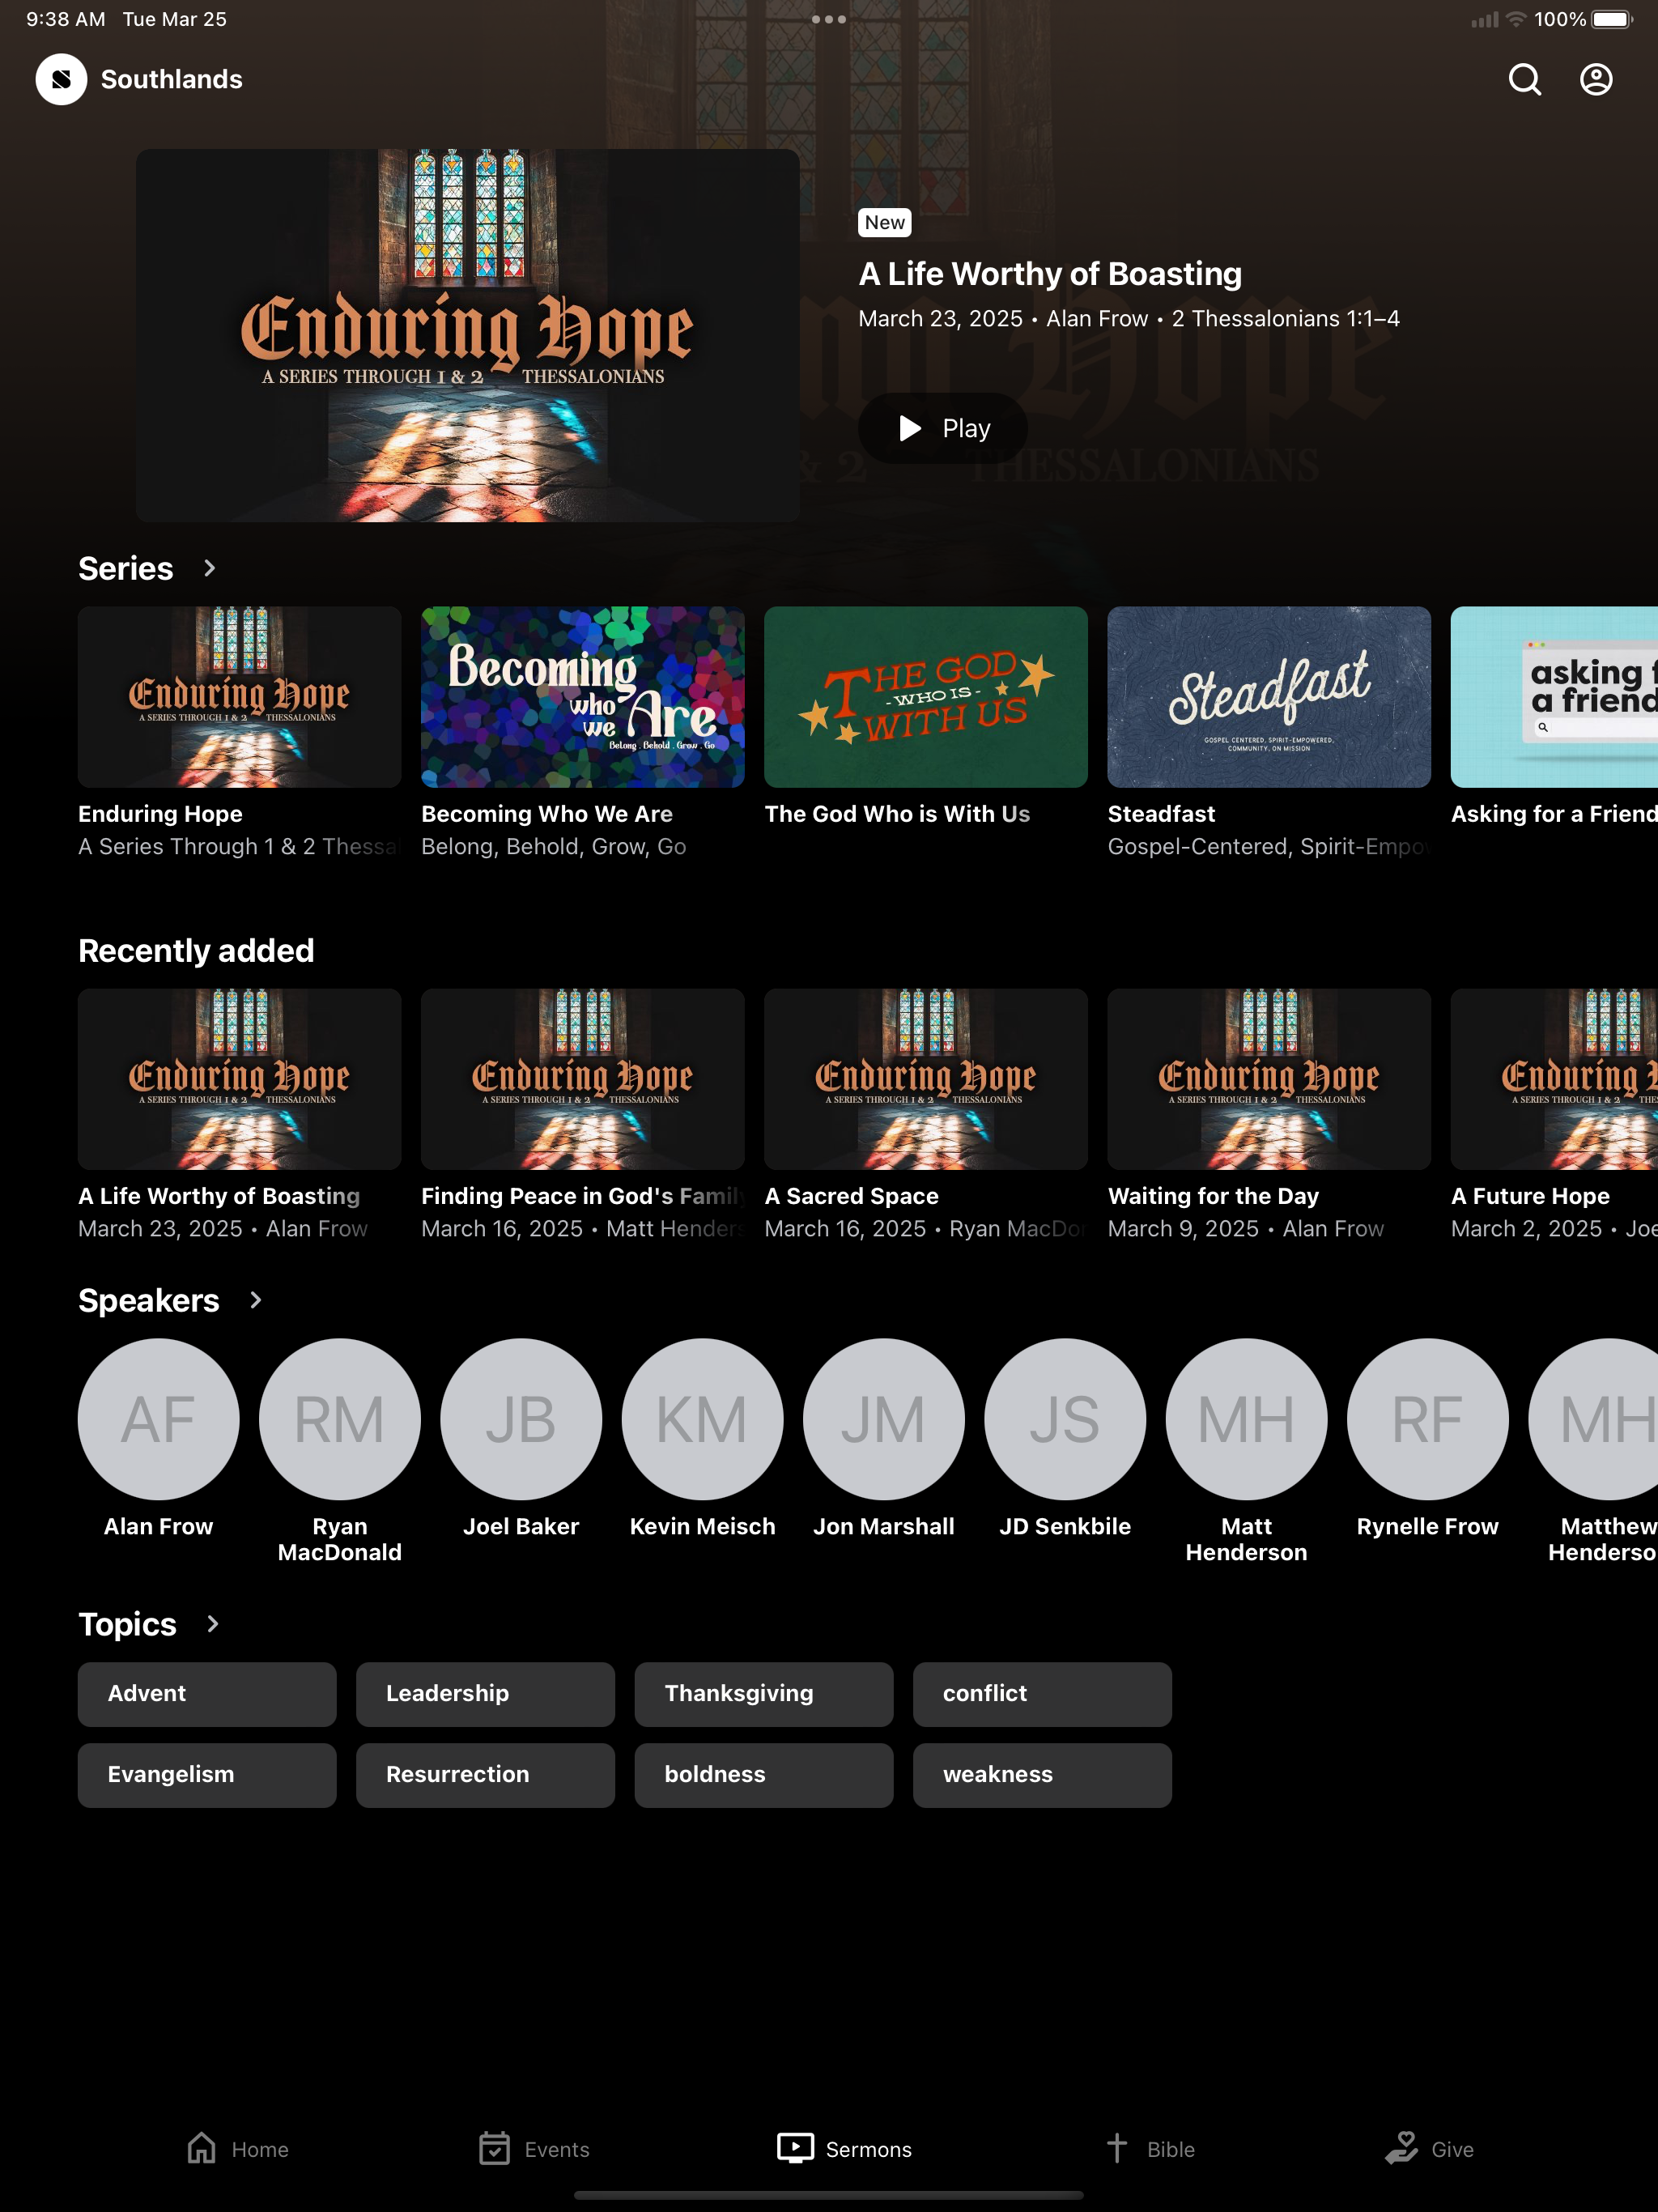Tap the status bar clock showing 9:38 AM
Image resolution: width=1658 pixels, height=2212 pixels.
(65, 19)
